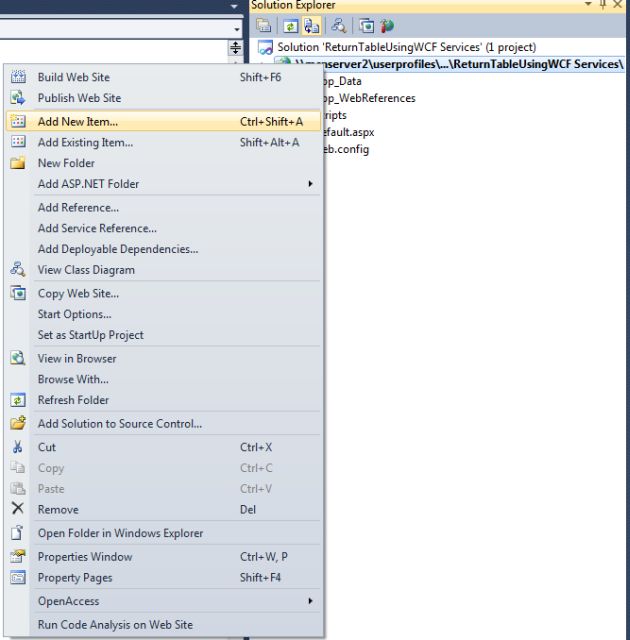Viewport: 630px width, 640px height.
Task: Choose Set as StartUp Project
Action: [164, 336]
